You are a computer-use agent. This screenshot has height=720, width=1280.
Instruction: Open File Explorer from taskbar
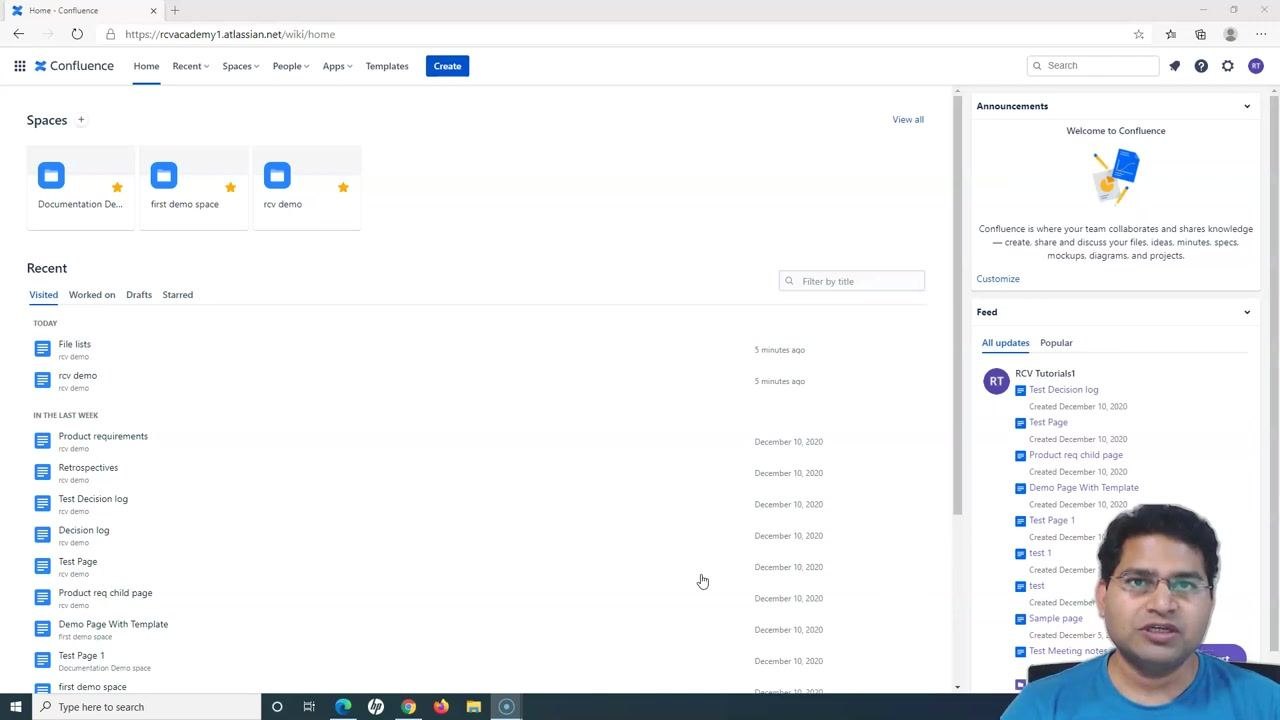pyautogui.click(x=474, y=707)
